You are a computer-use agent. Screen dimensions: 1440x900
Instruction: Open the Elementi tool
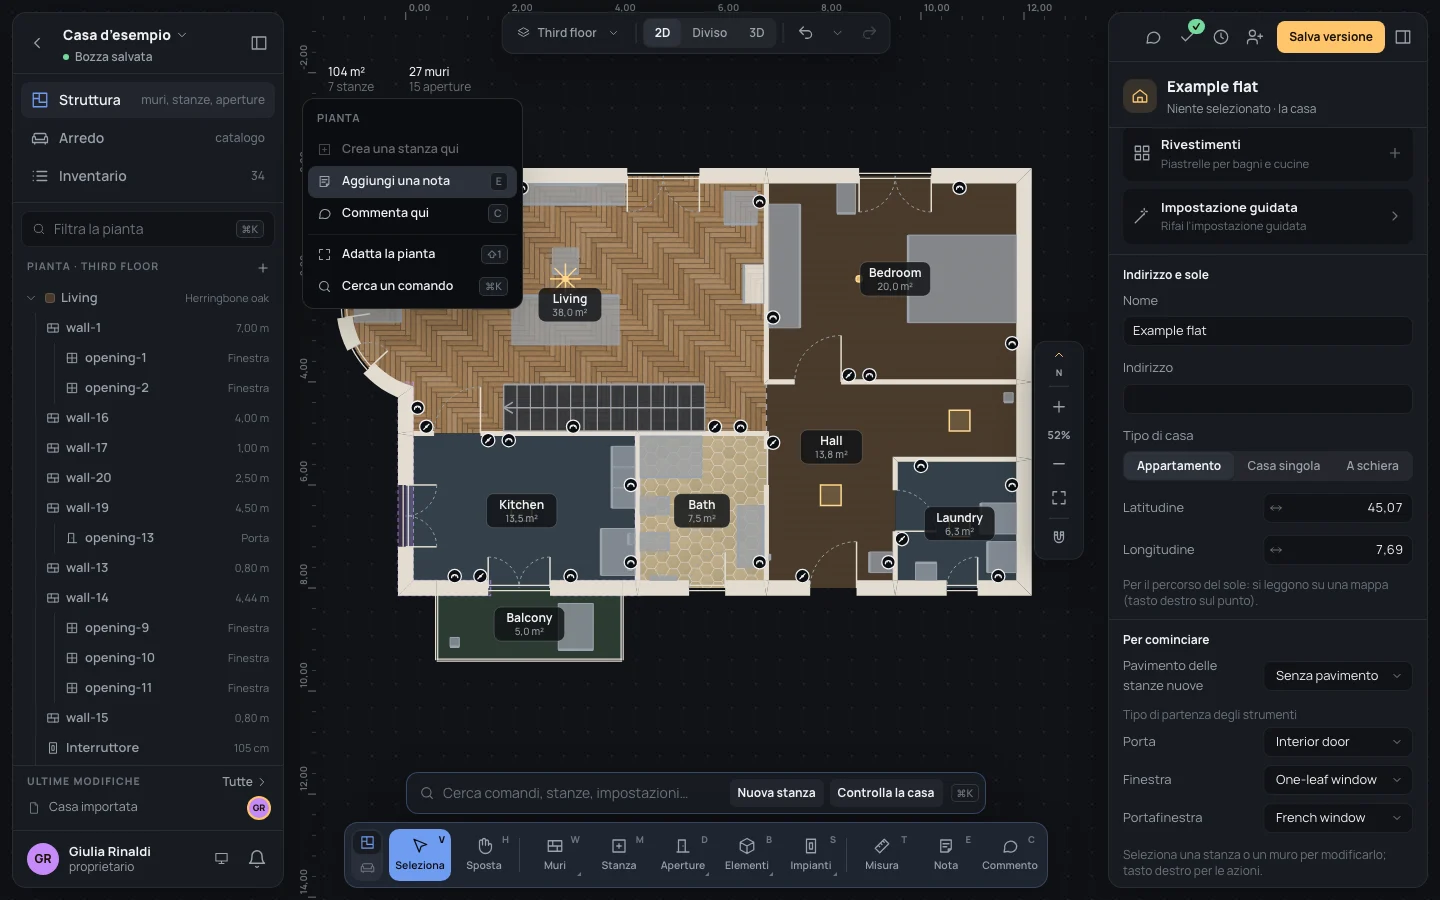(747, 855)
